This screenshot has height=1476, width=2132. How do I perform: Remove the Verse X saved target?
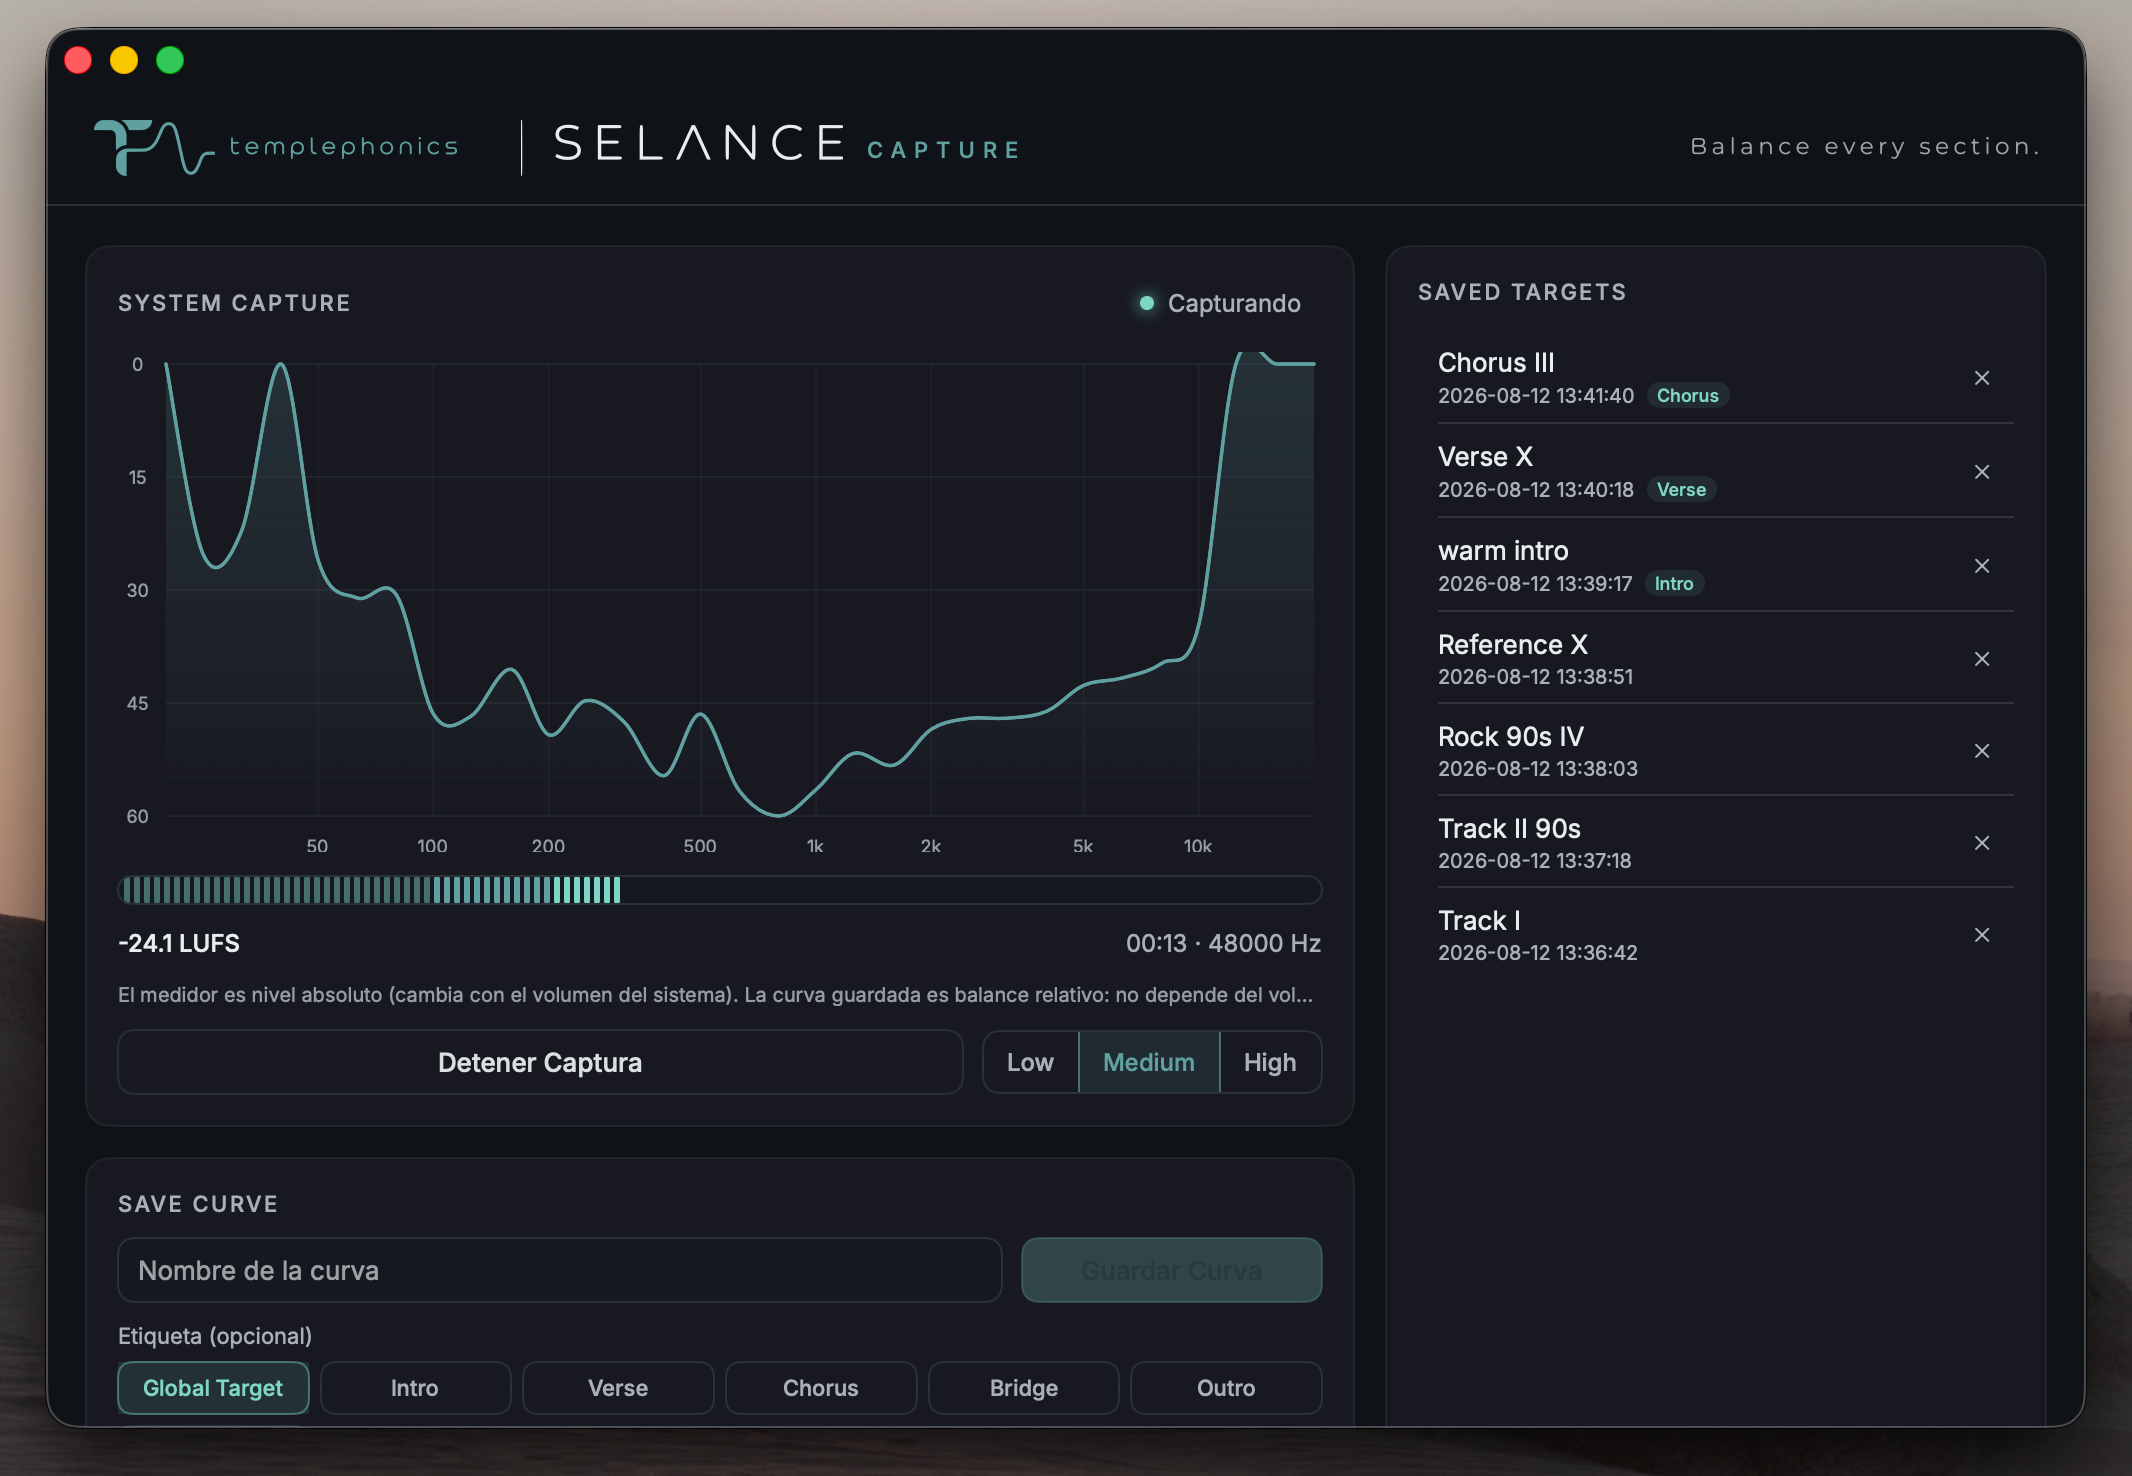click(1981, 472)
